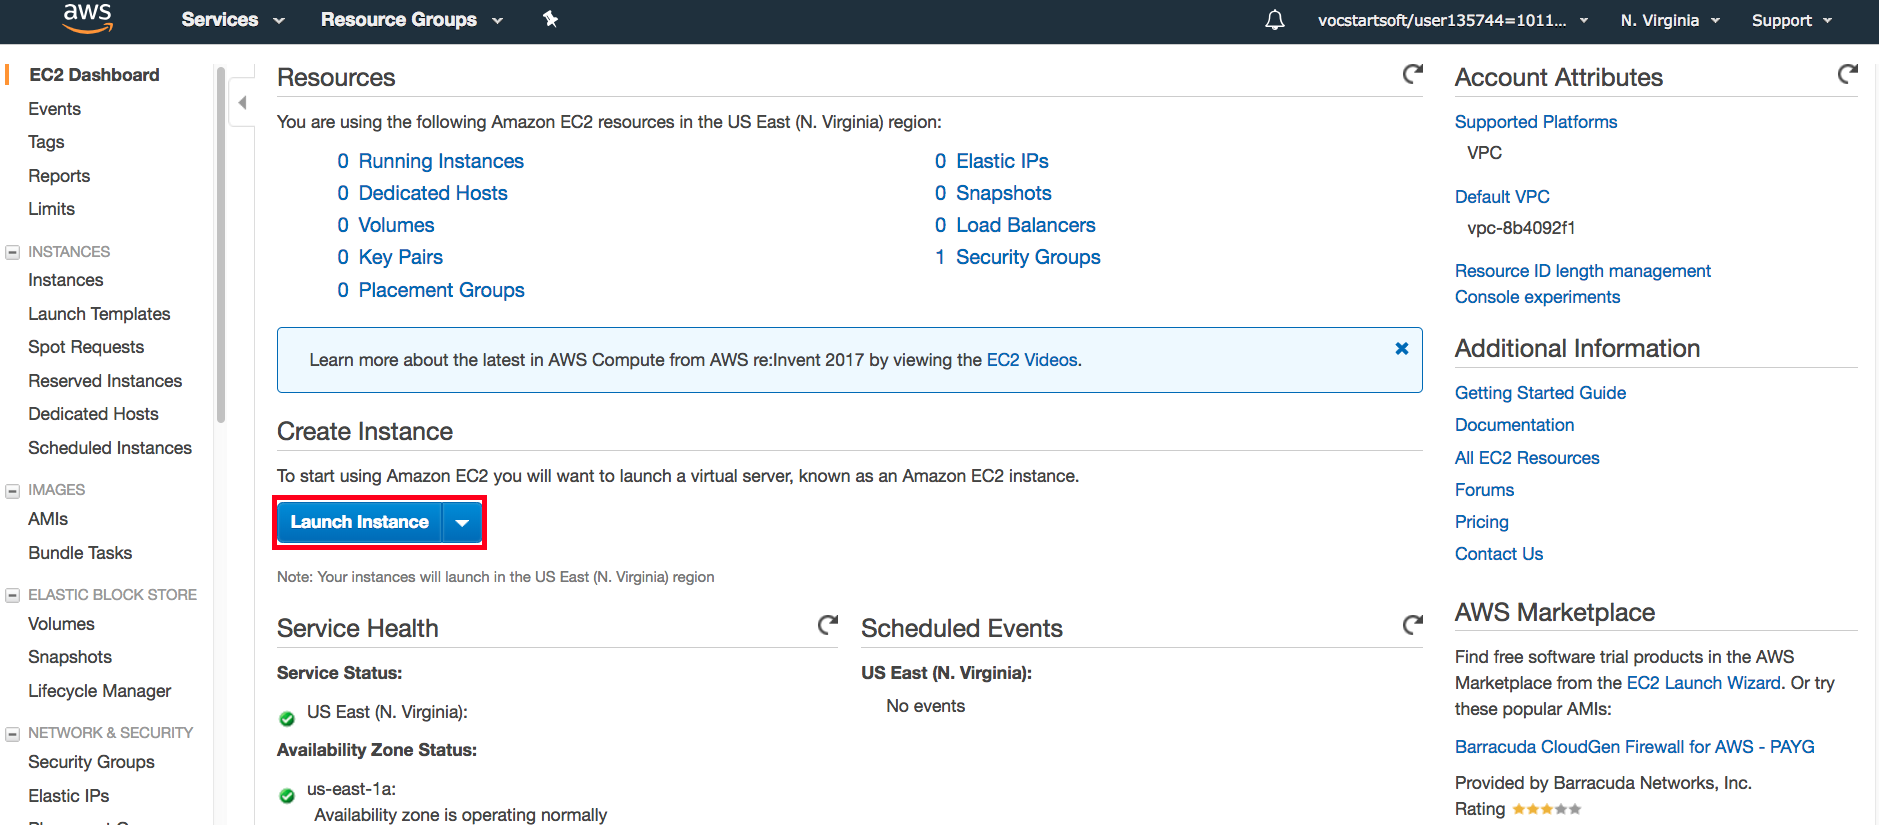Open the vocstartsoft user account menu

point(1453,20)
